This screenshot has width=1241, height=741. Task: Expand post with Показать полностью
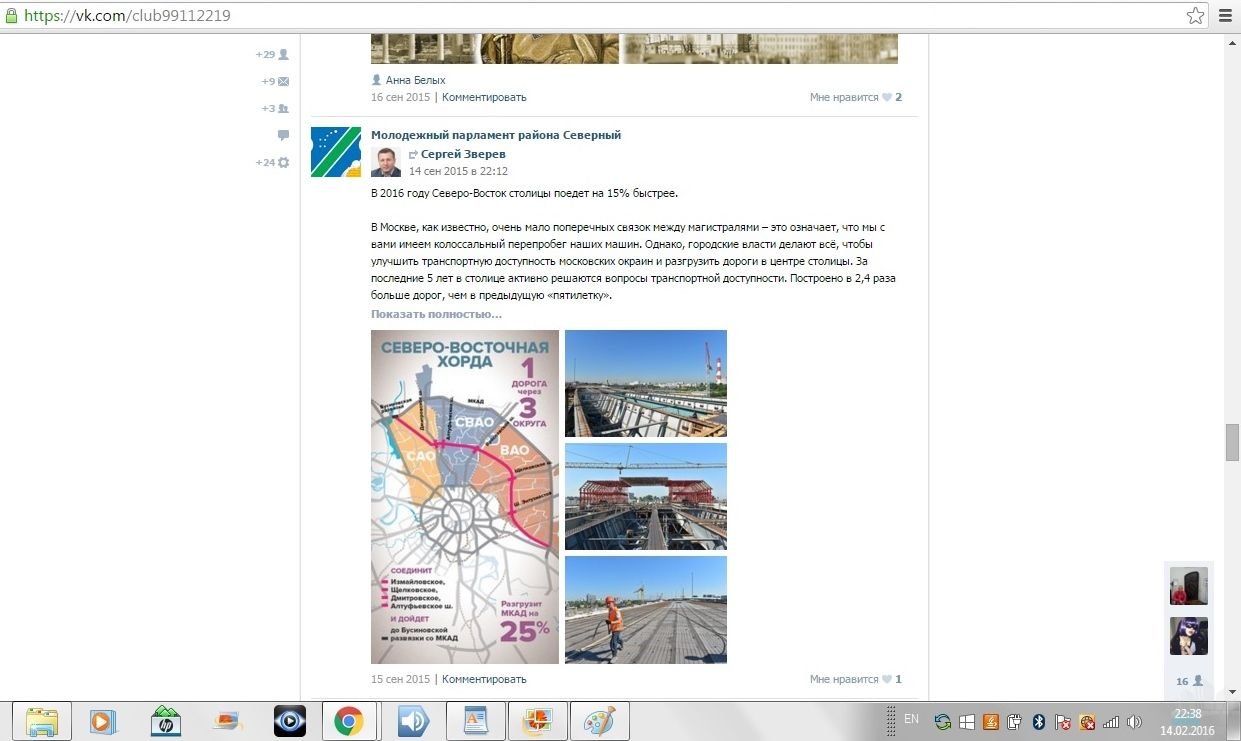436,314
